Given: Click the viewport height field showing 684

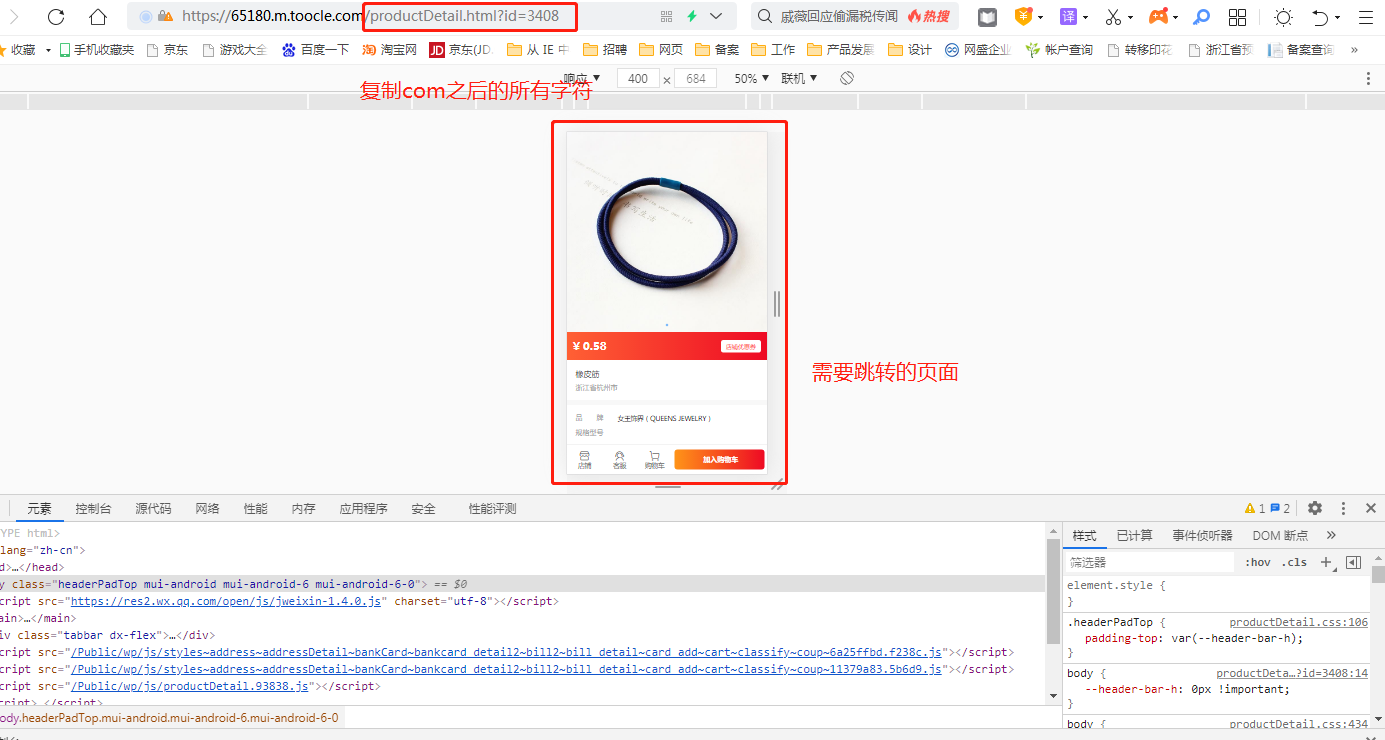Looking at the screenshot, I should pos(696,78).
